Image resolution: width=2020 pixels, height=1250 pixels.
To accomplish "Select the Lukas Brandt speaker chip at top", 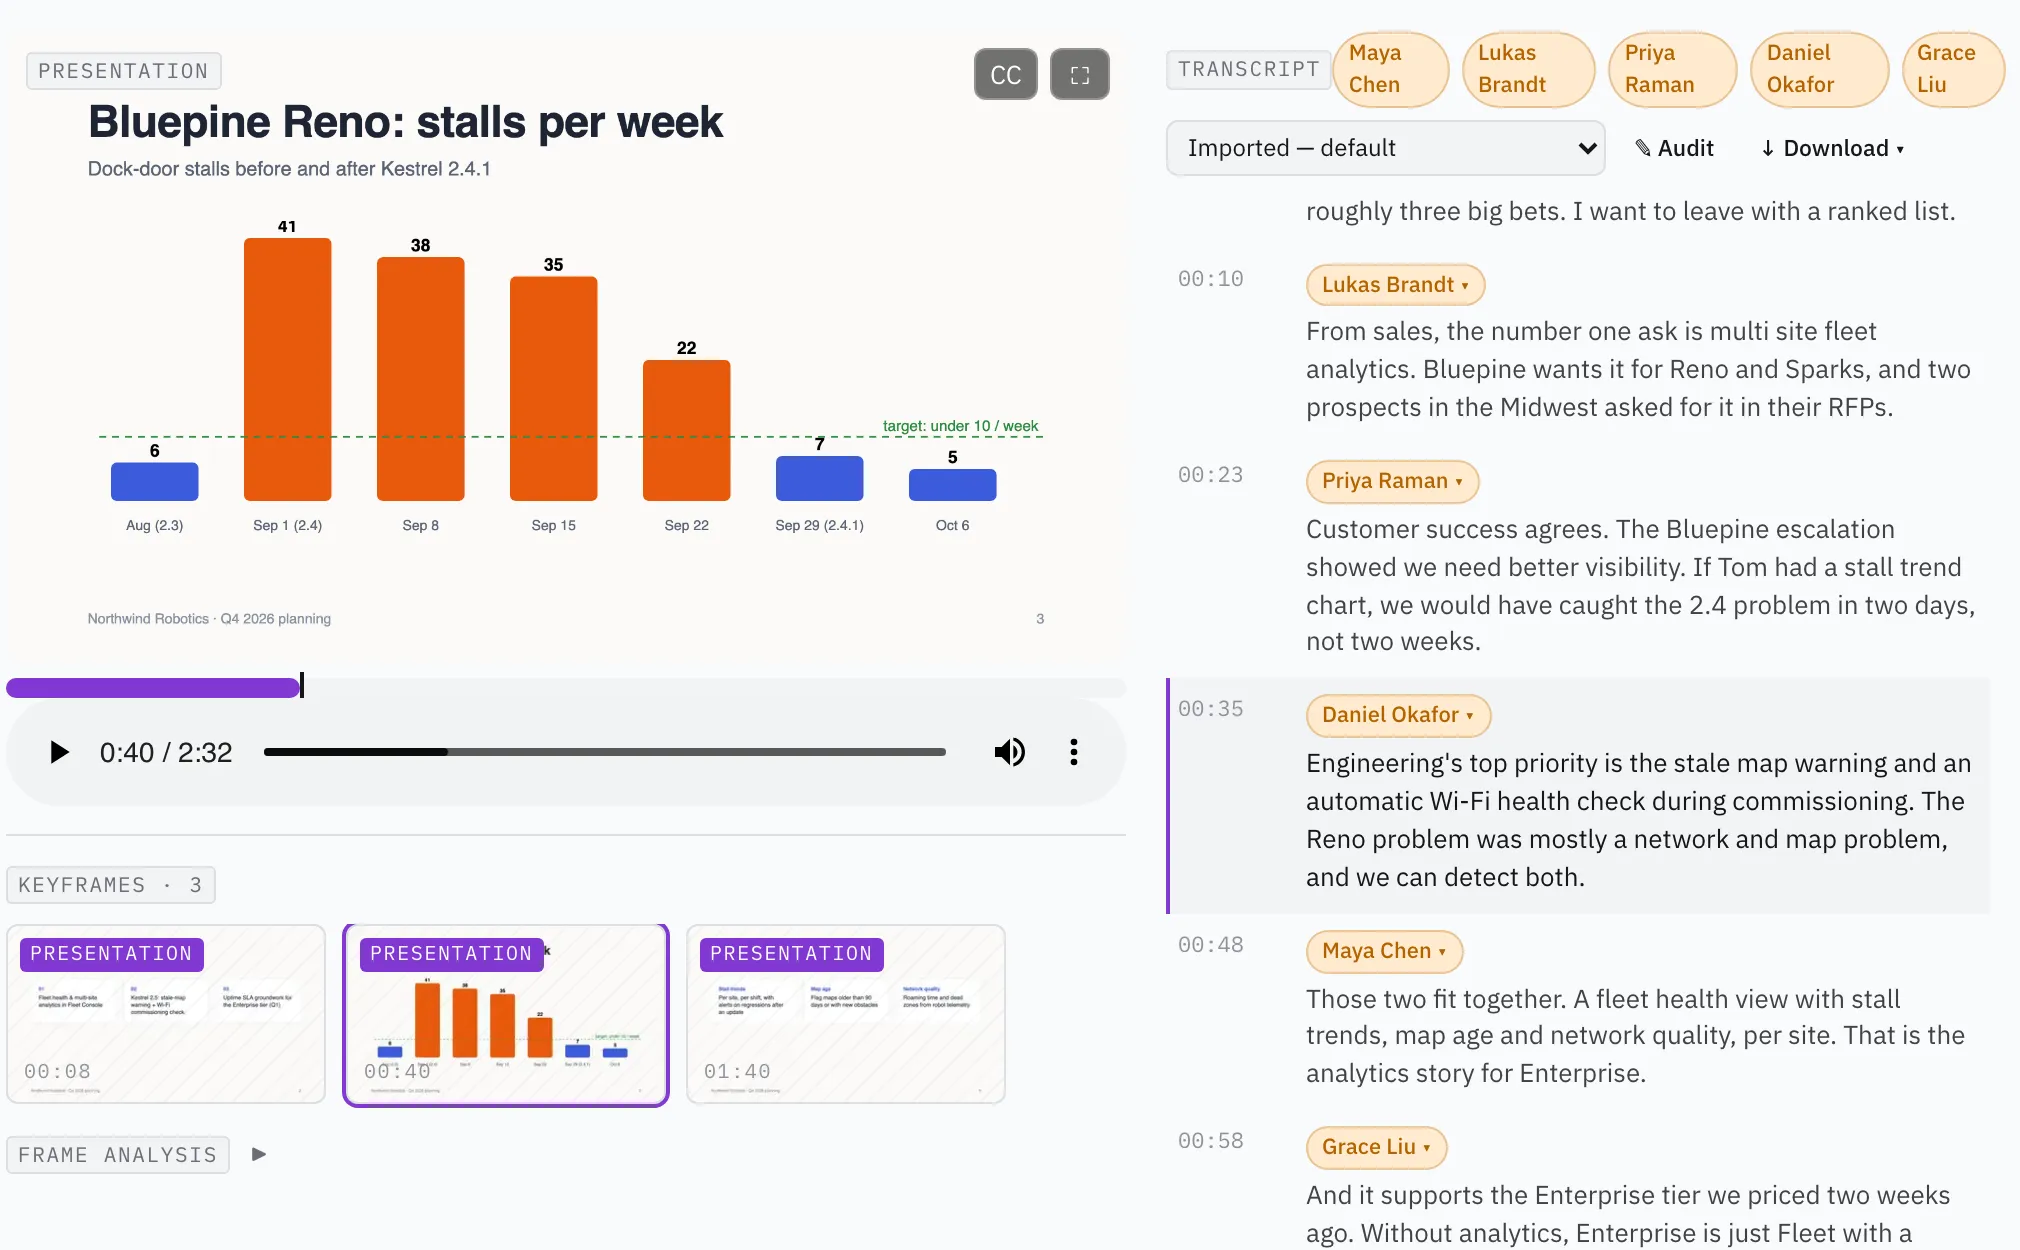I will [1528, 69].
